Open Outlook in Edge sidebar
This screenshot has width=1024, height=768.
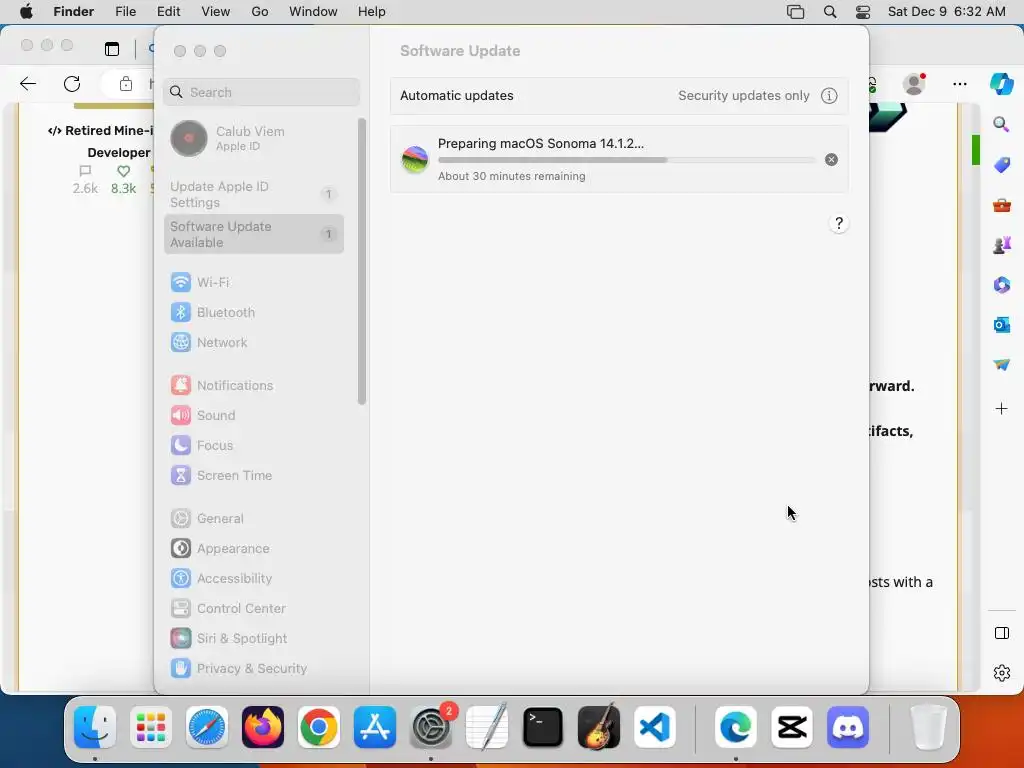coord(1001,325)
